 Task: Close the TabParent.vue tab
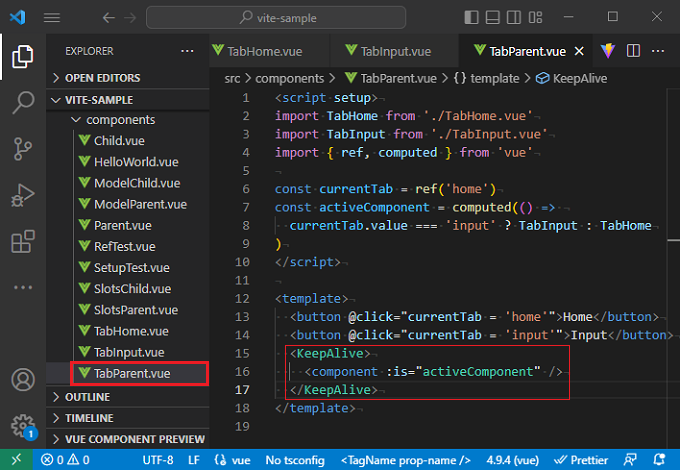579,51
